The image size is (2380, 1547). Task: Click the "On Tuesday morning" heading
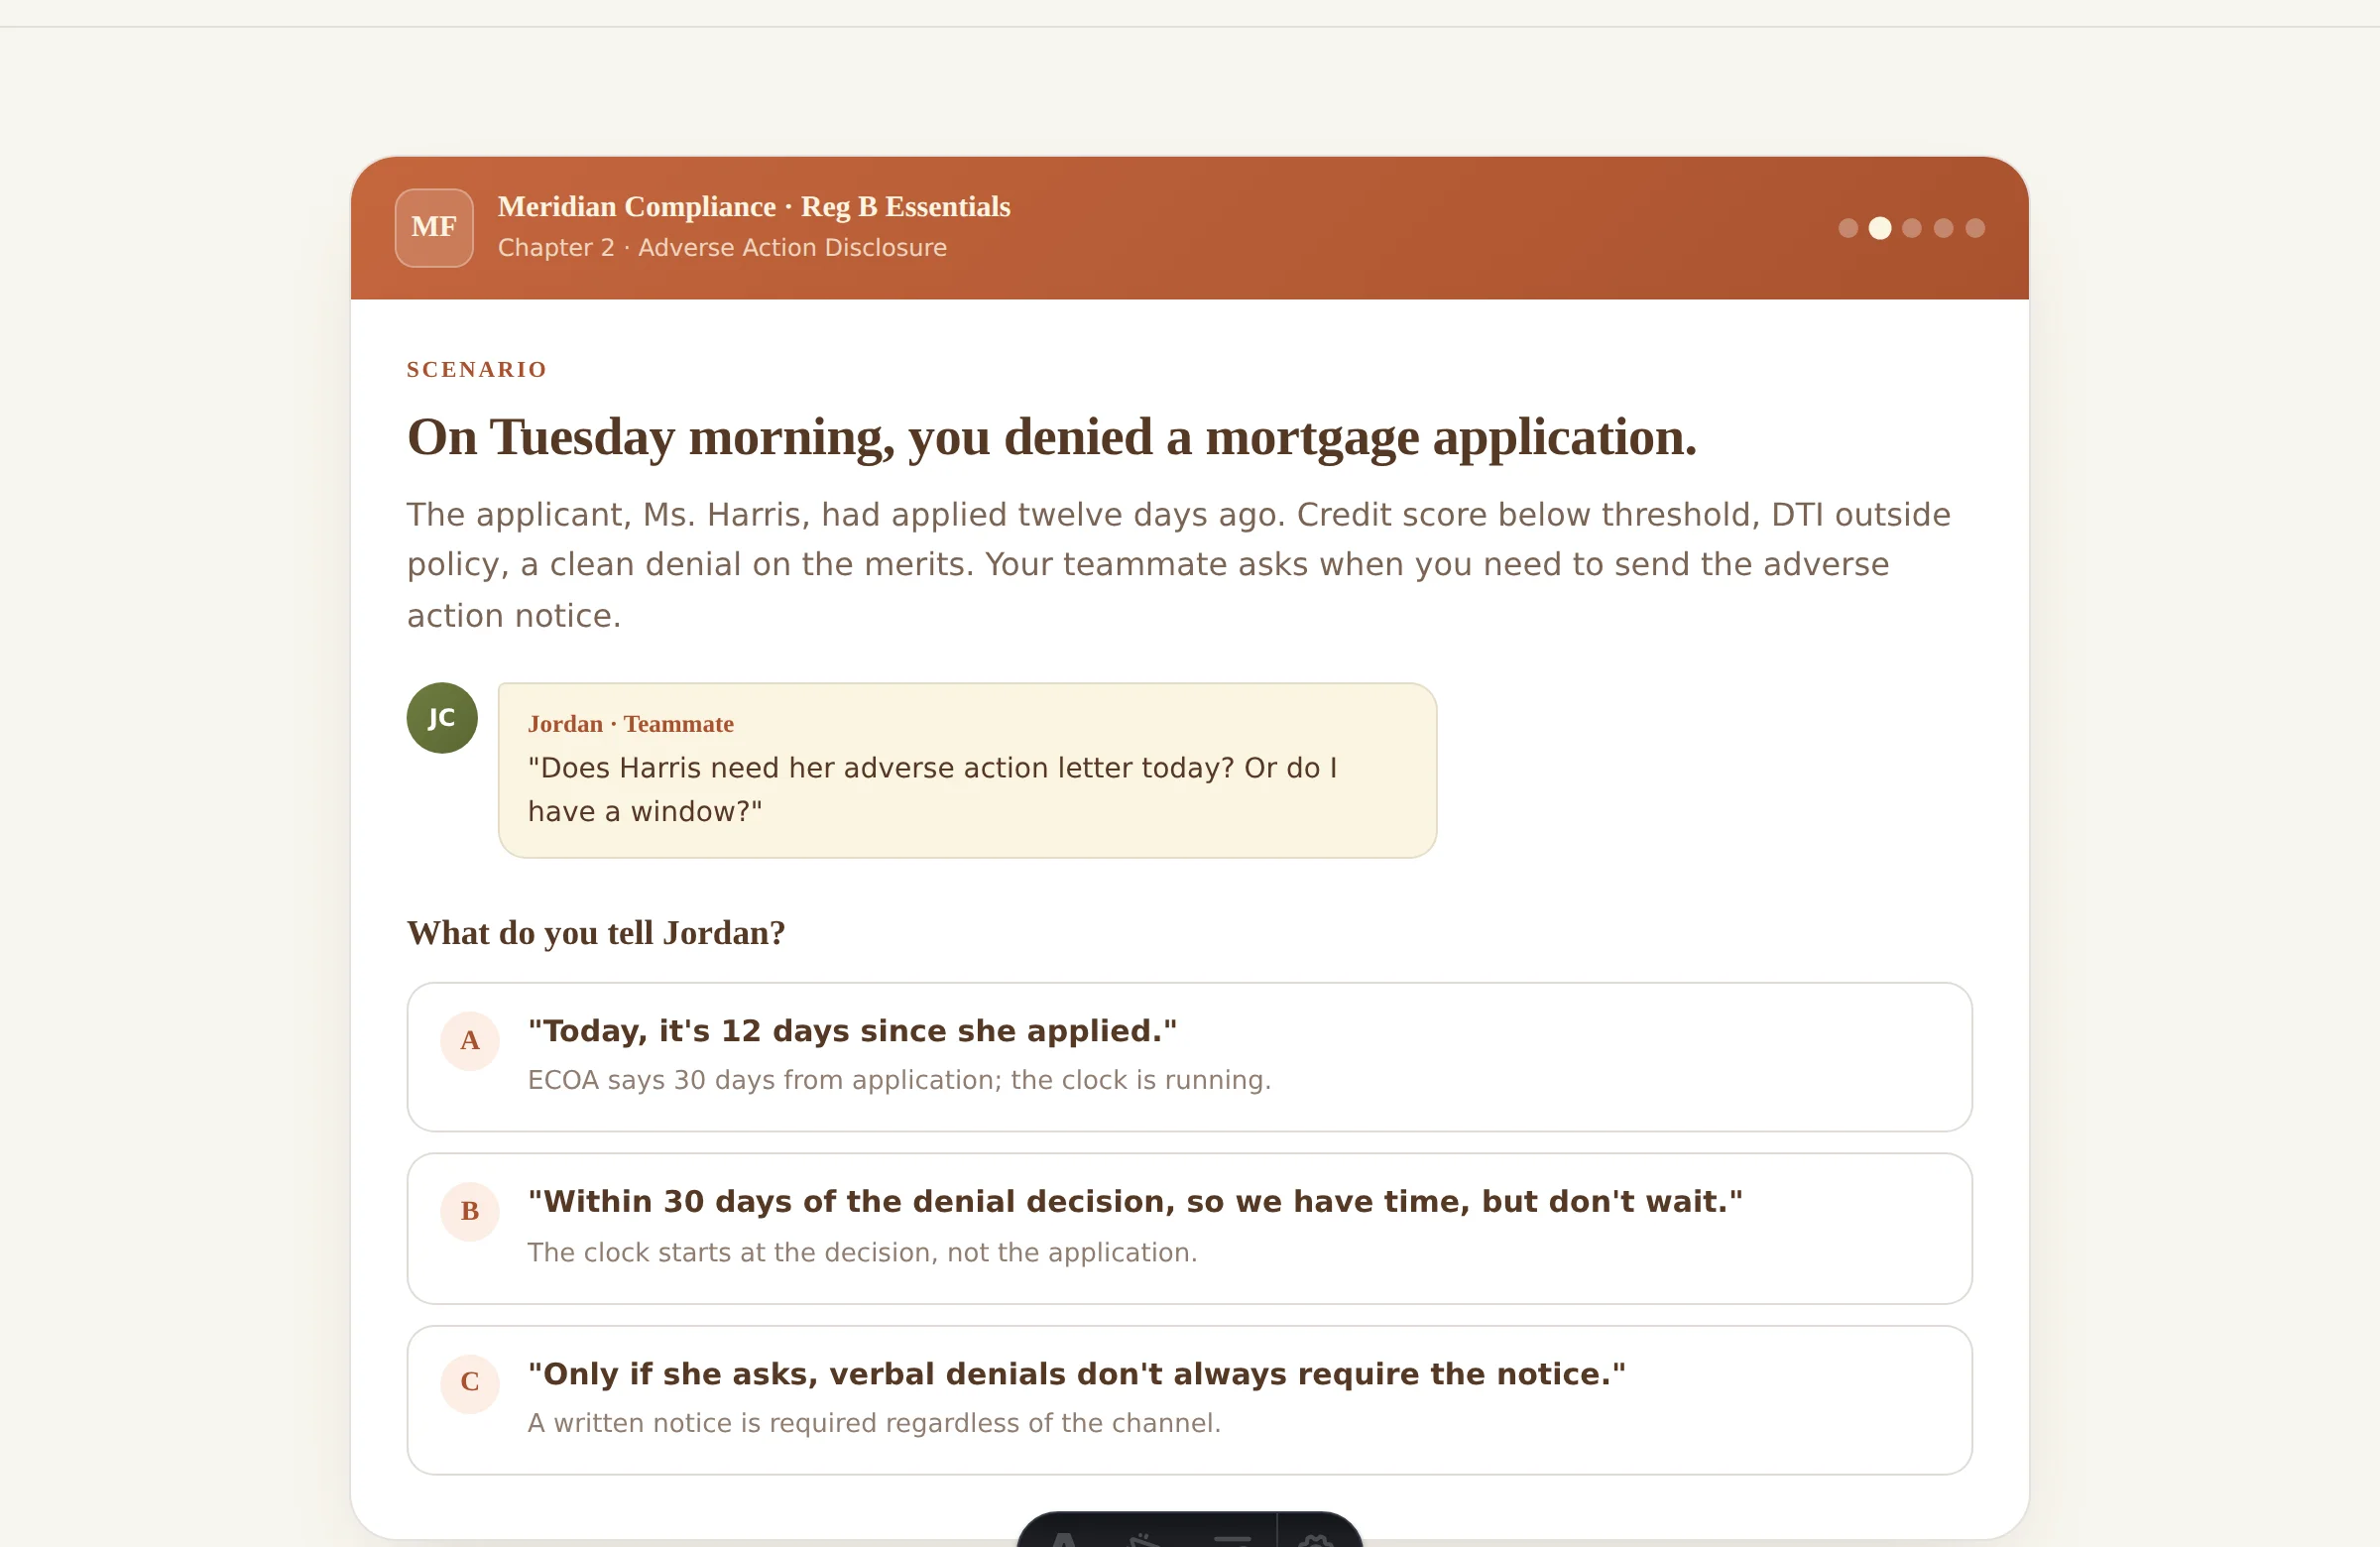[1052, 438]
